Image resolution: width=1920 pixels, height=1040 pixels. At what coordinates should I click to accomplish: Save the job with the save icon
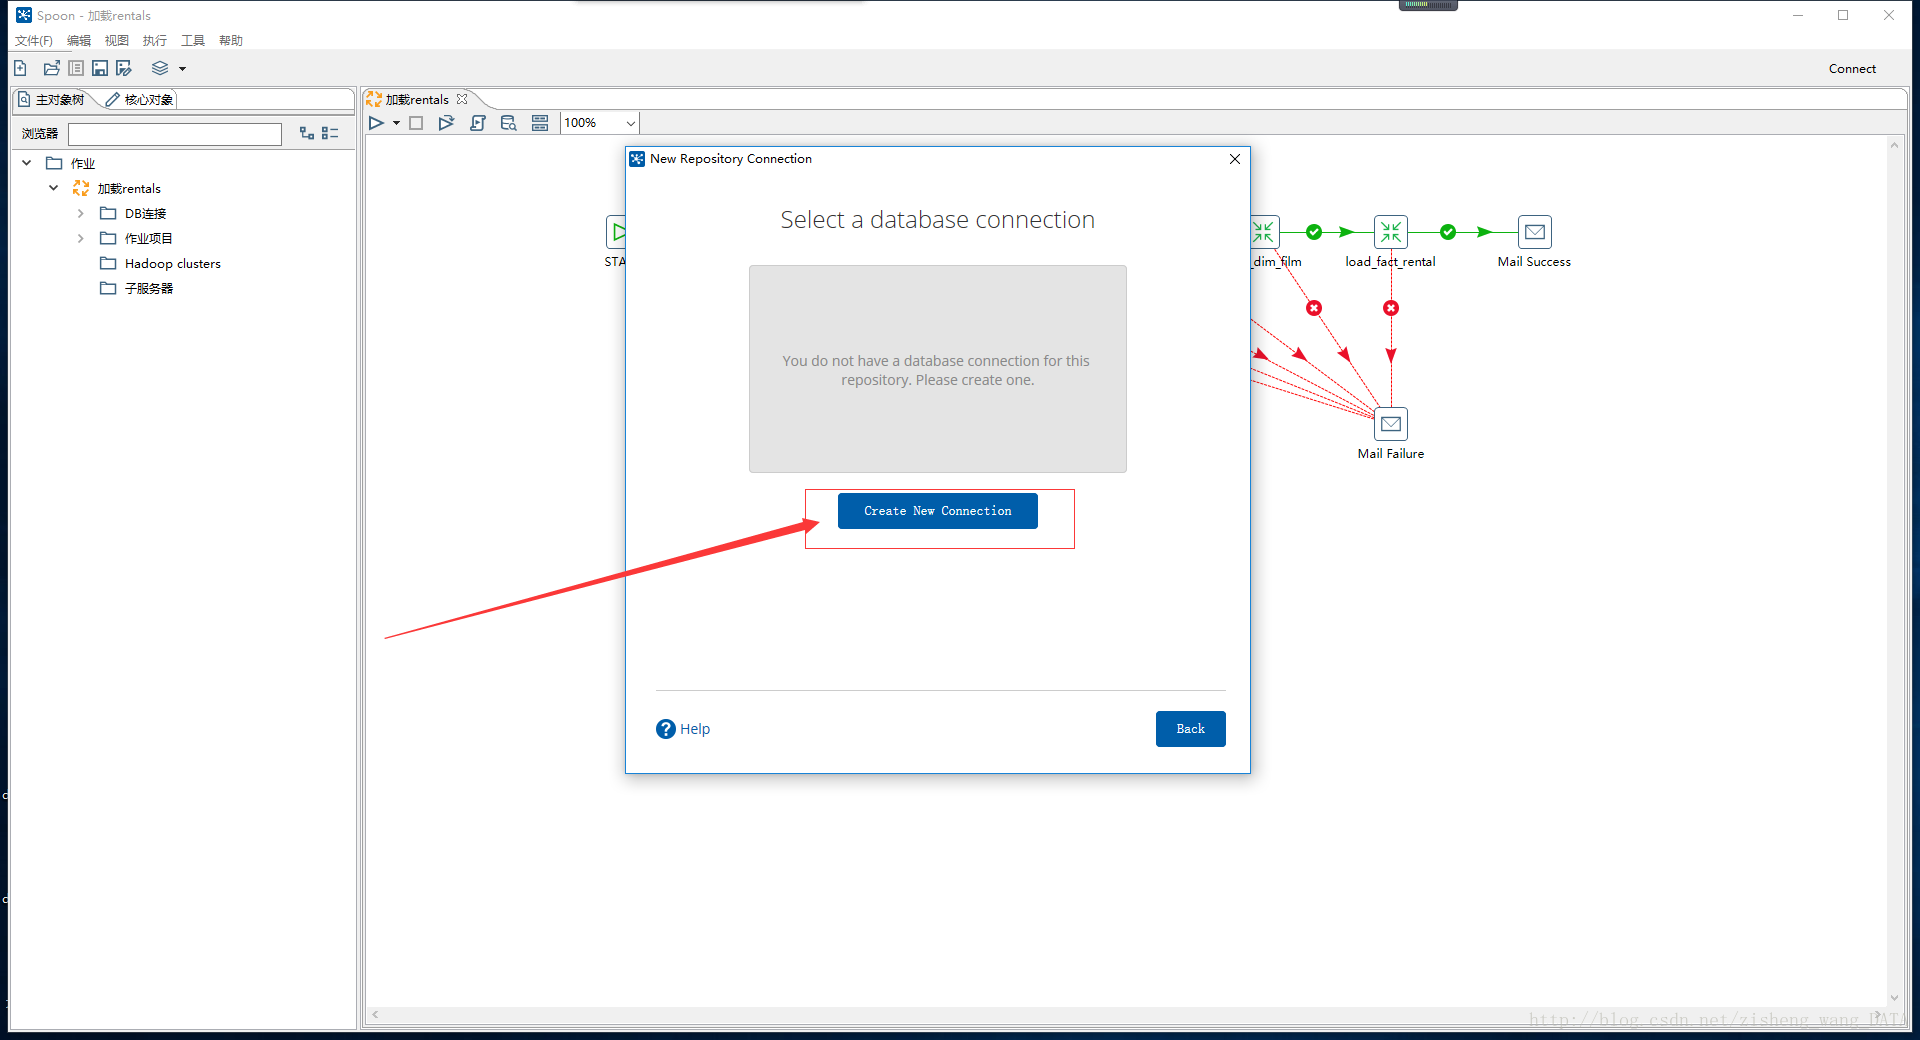coord(100,68)
